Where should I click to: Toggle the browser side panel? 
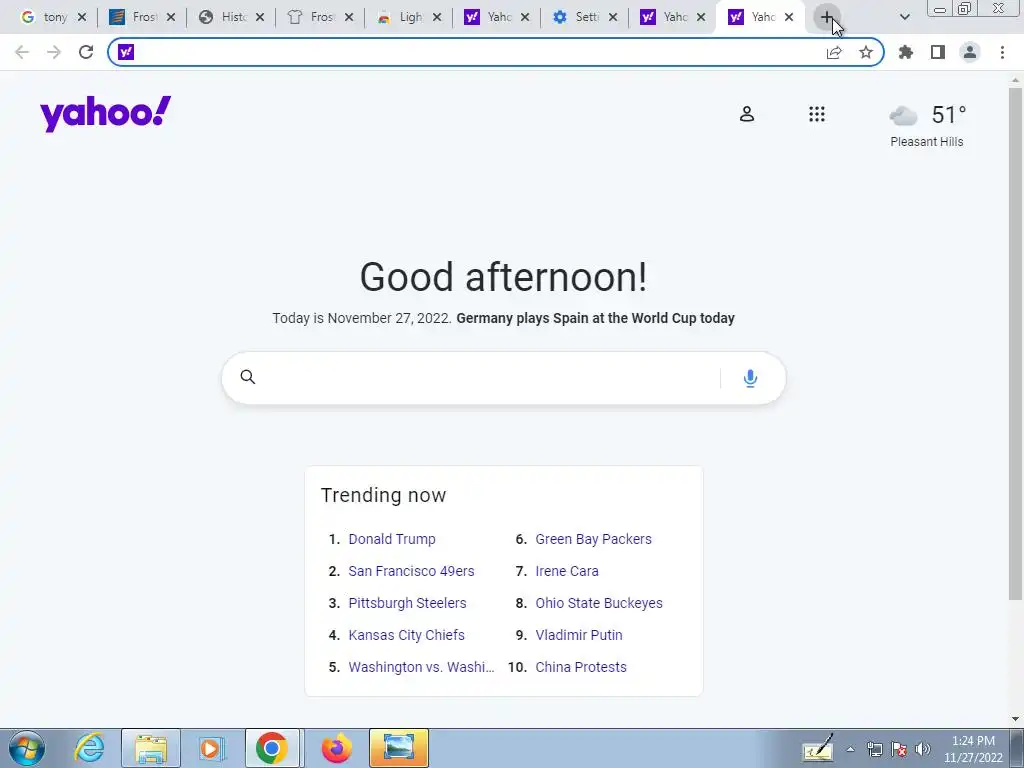(938, 52)
